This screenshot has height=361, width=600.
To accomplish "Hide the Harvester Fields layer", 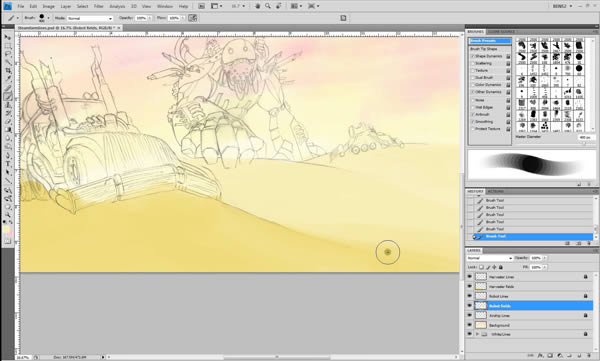I will [470, 286].
